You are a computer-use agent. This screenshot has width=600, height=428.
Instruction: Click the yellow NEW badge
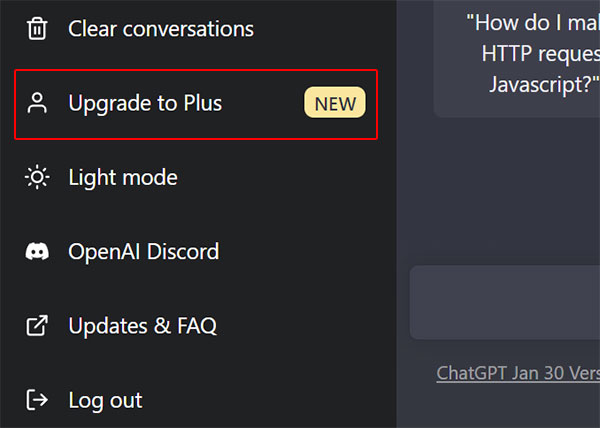click(335, 103)
